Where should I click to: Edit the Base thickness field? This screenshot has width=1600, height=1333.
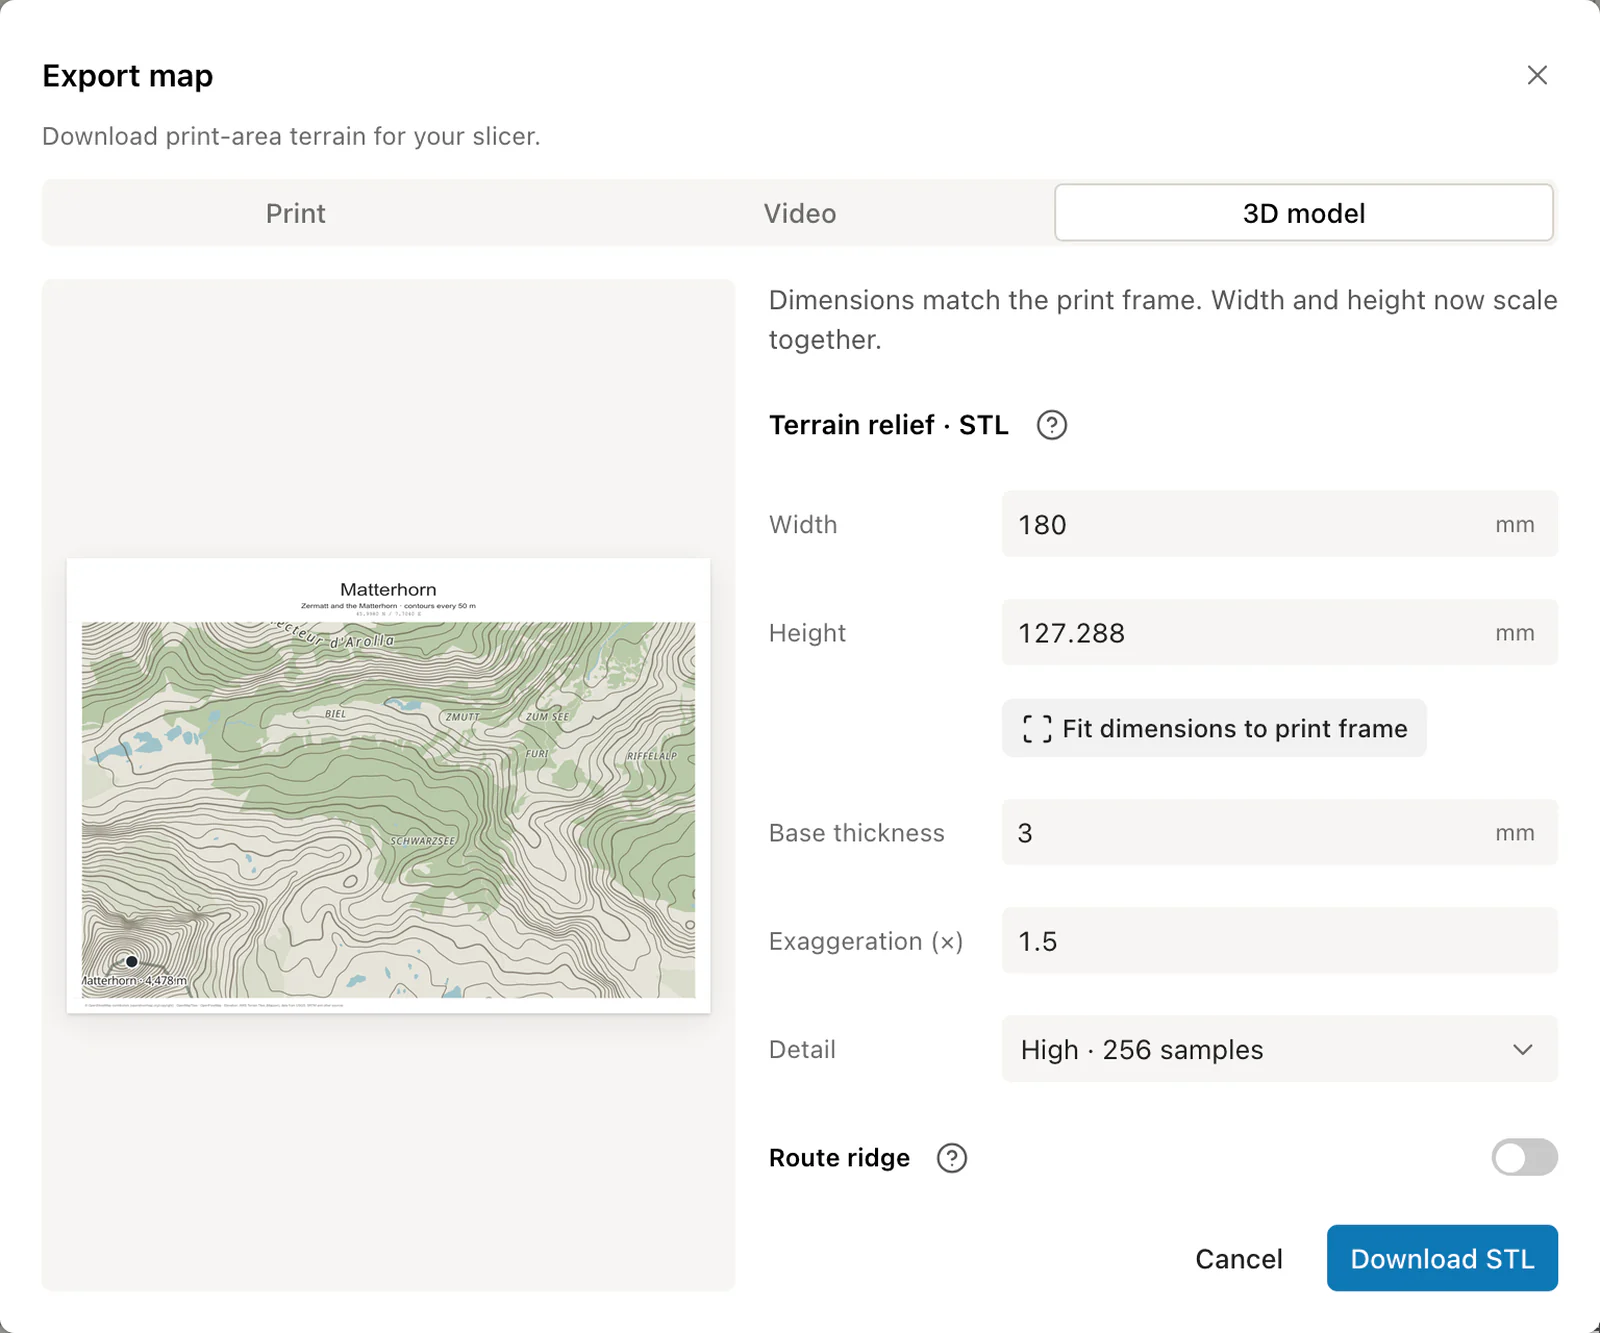(1280, 832)
